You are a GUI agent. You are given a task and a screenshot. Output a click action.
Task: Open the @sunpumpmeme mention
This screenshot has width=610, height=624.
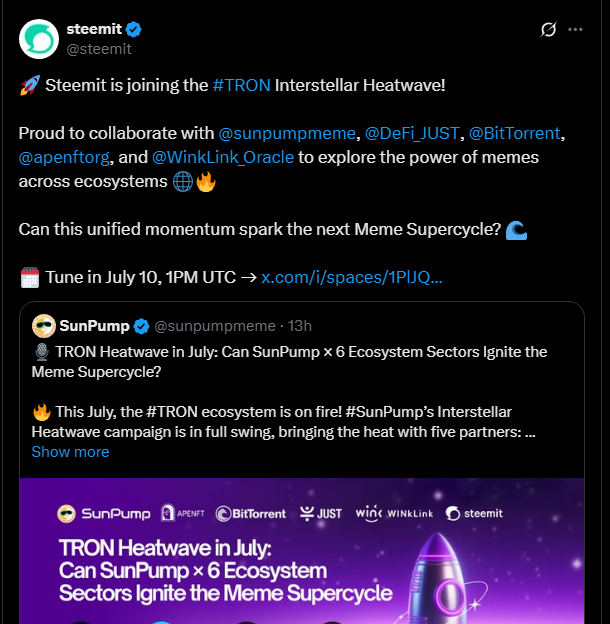click(x=287, y=133)
